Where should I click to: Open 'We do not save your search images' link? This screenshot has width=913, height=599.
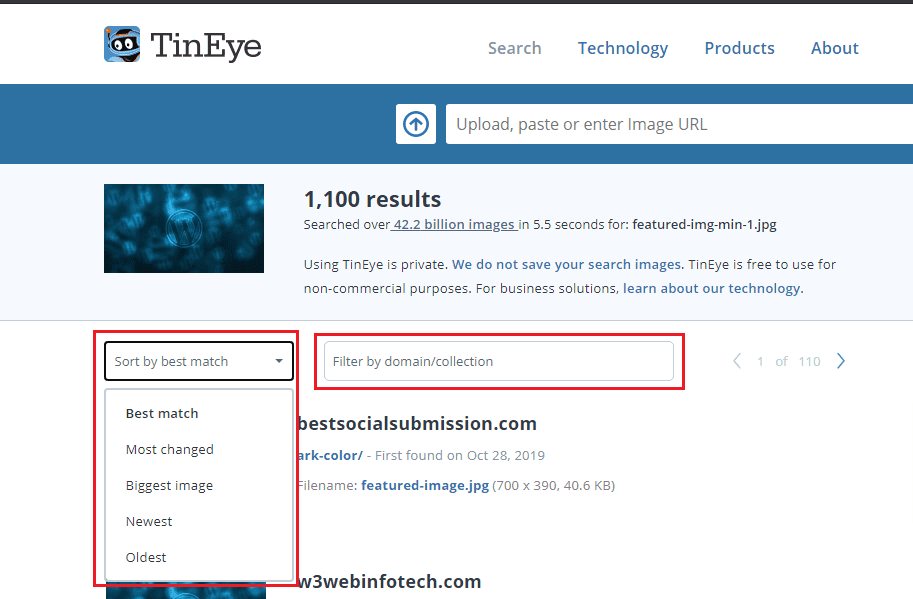(x=566, y=264)
